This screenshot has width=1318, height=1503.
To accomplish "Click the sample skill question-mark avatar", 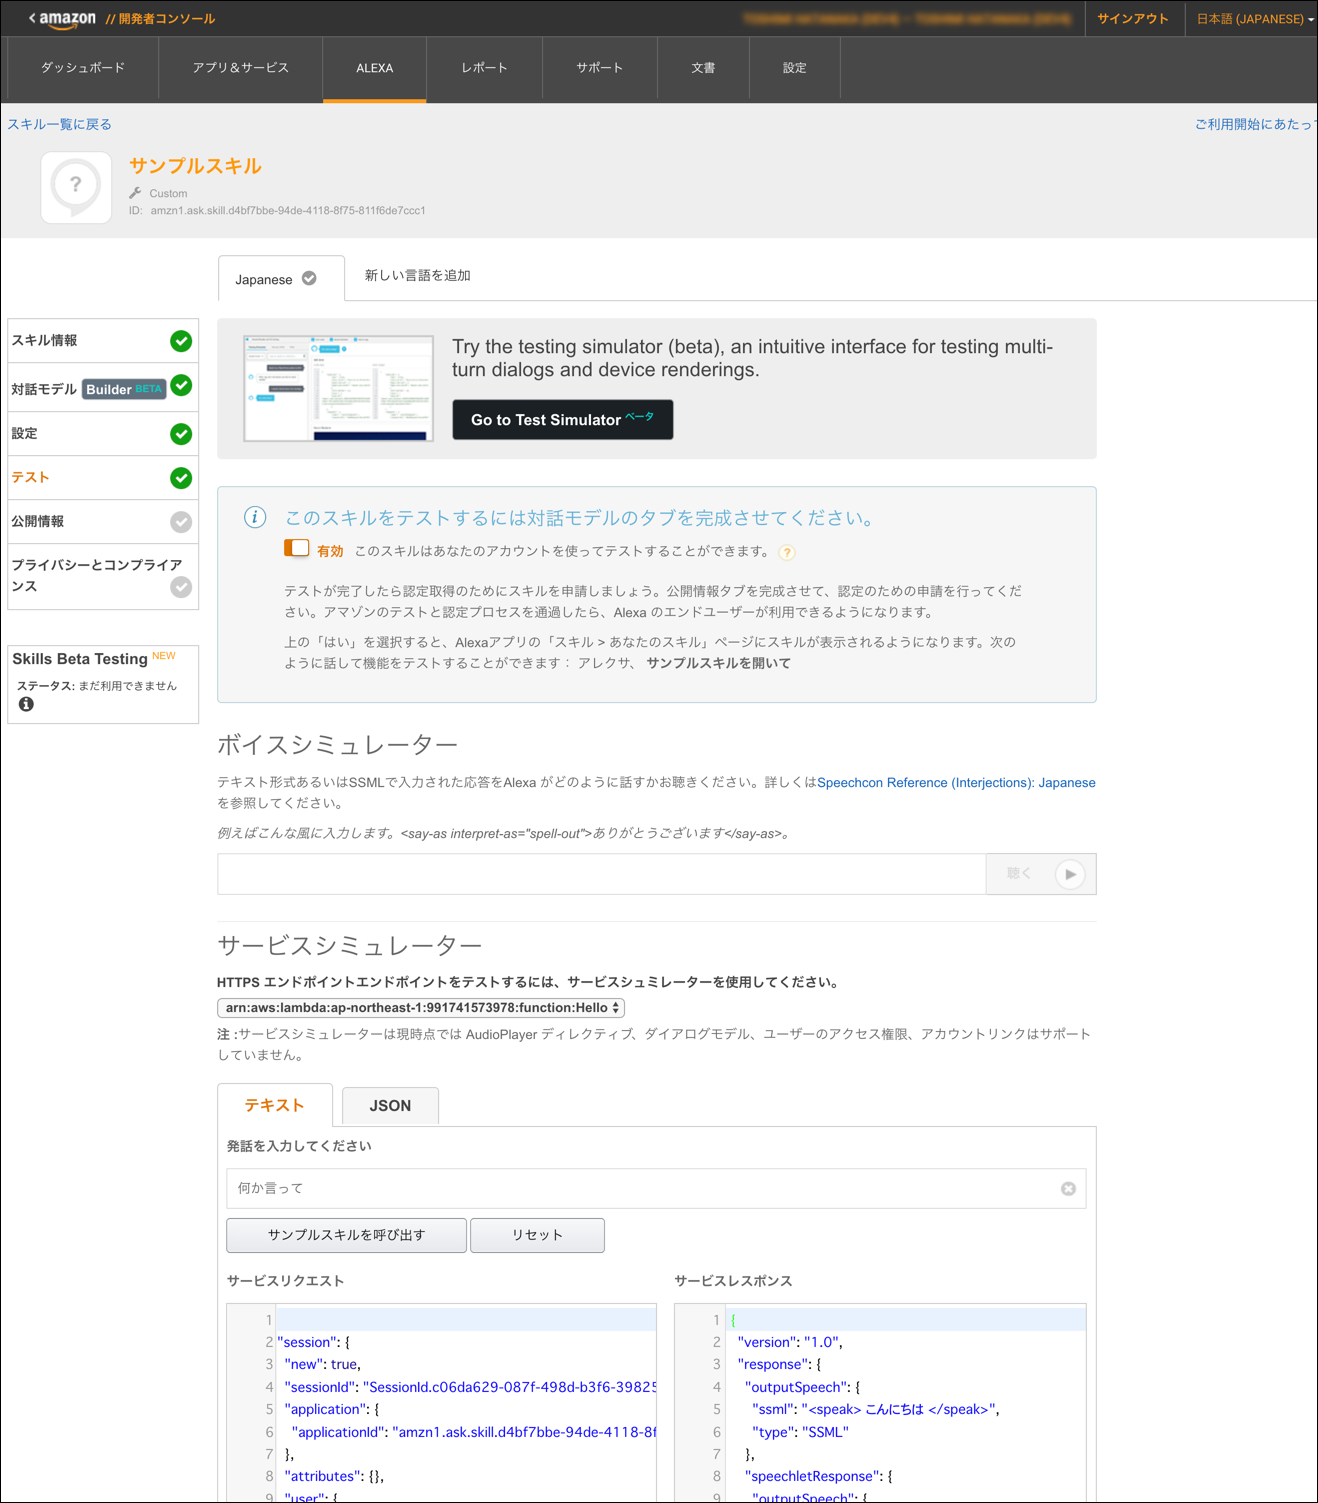I will (75, 187).
